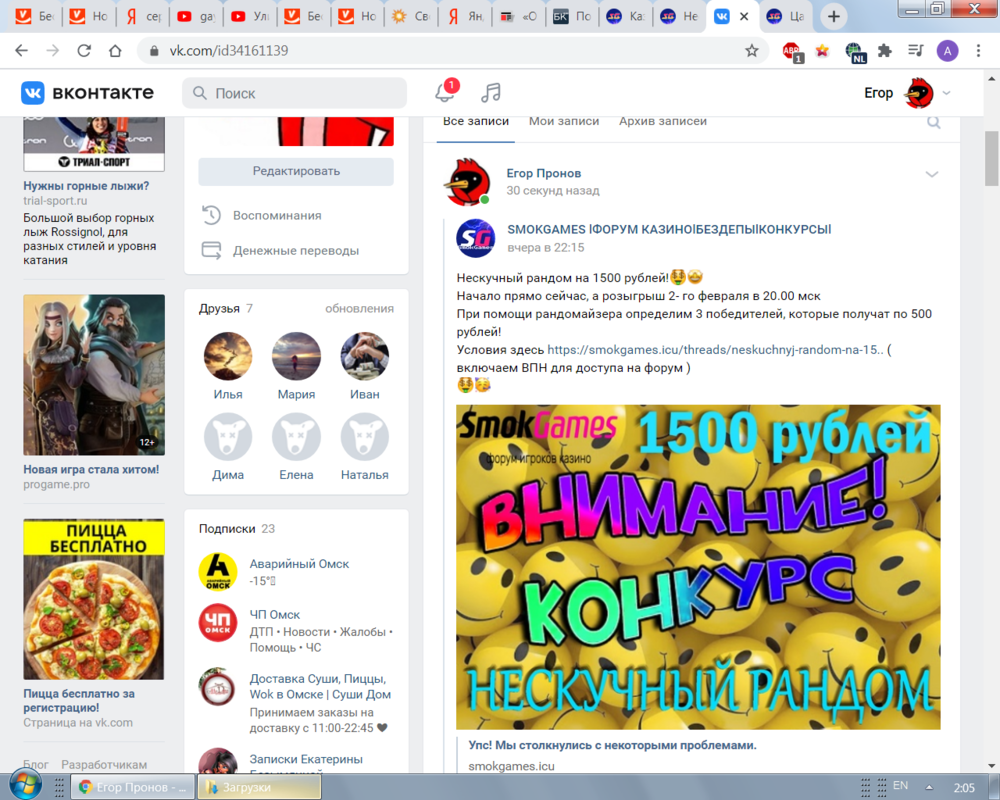Close the active VK tab

(x=744, y=17)
